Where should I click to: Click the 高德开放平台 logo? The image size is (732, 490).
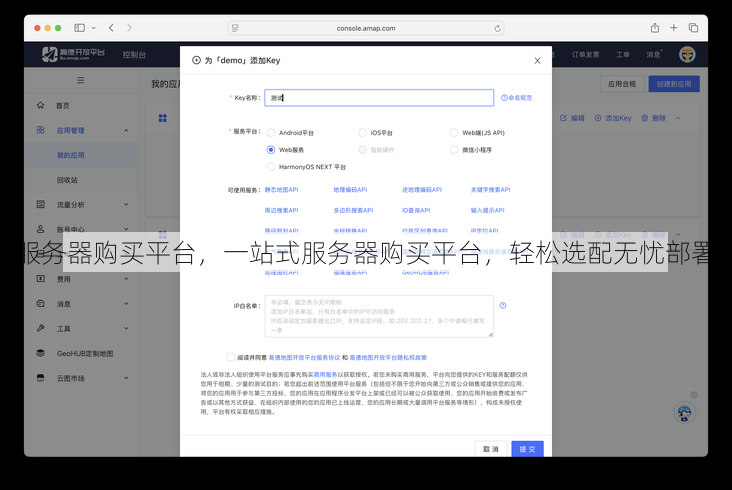pos(73,54)
